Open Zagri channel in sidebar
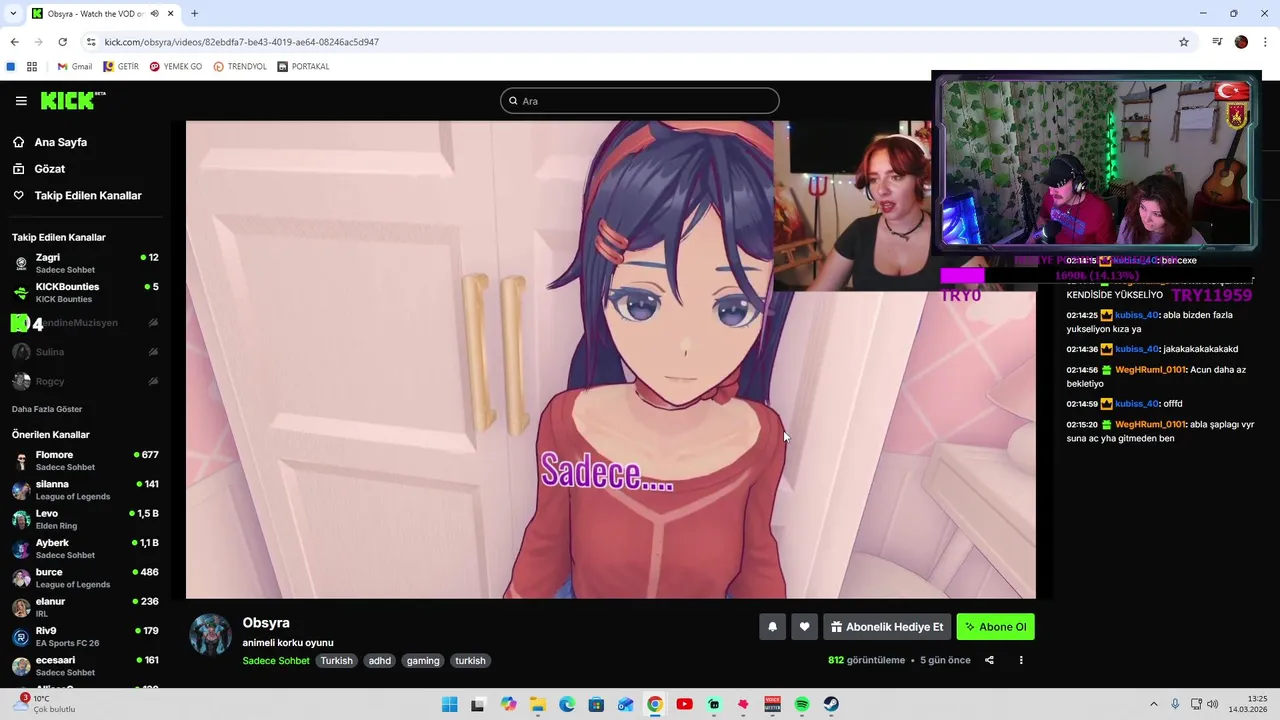The image size is (1280, 720). coord(85,263)
